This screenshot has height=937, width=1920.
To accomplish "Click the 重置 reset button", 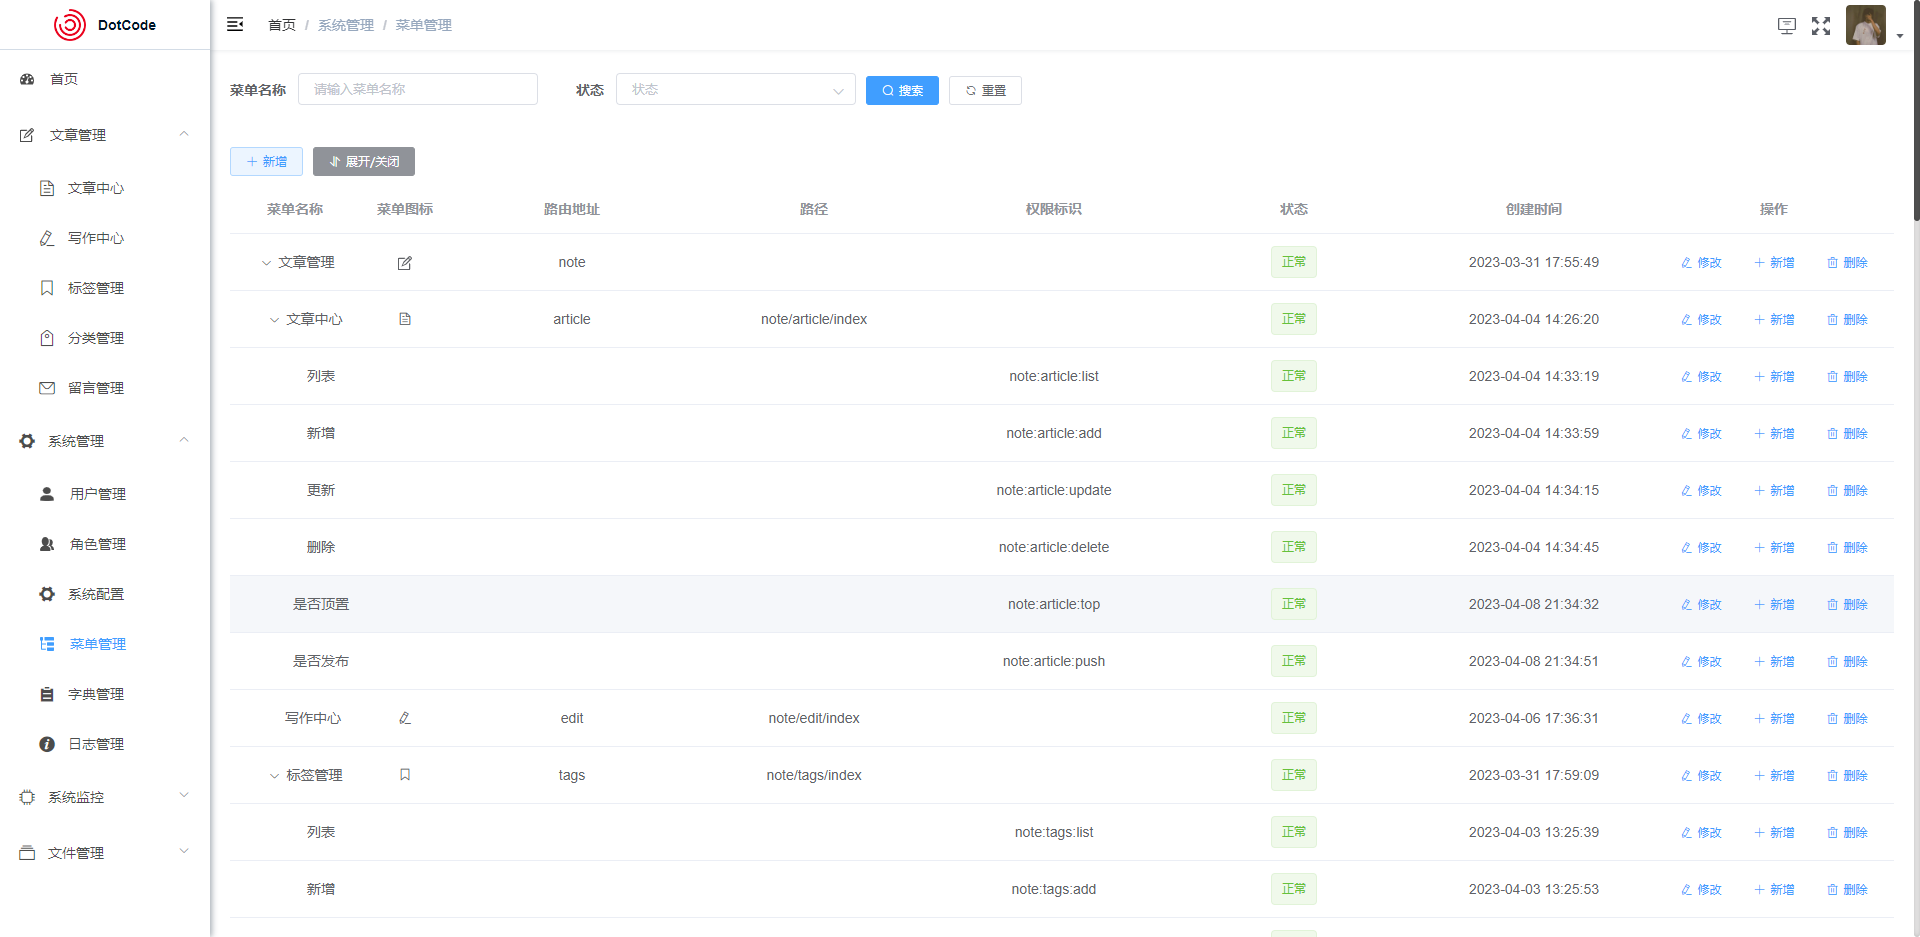I will pyautogui.click(x=984, y=91).
